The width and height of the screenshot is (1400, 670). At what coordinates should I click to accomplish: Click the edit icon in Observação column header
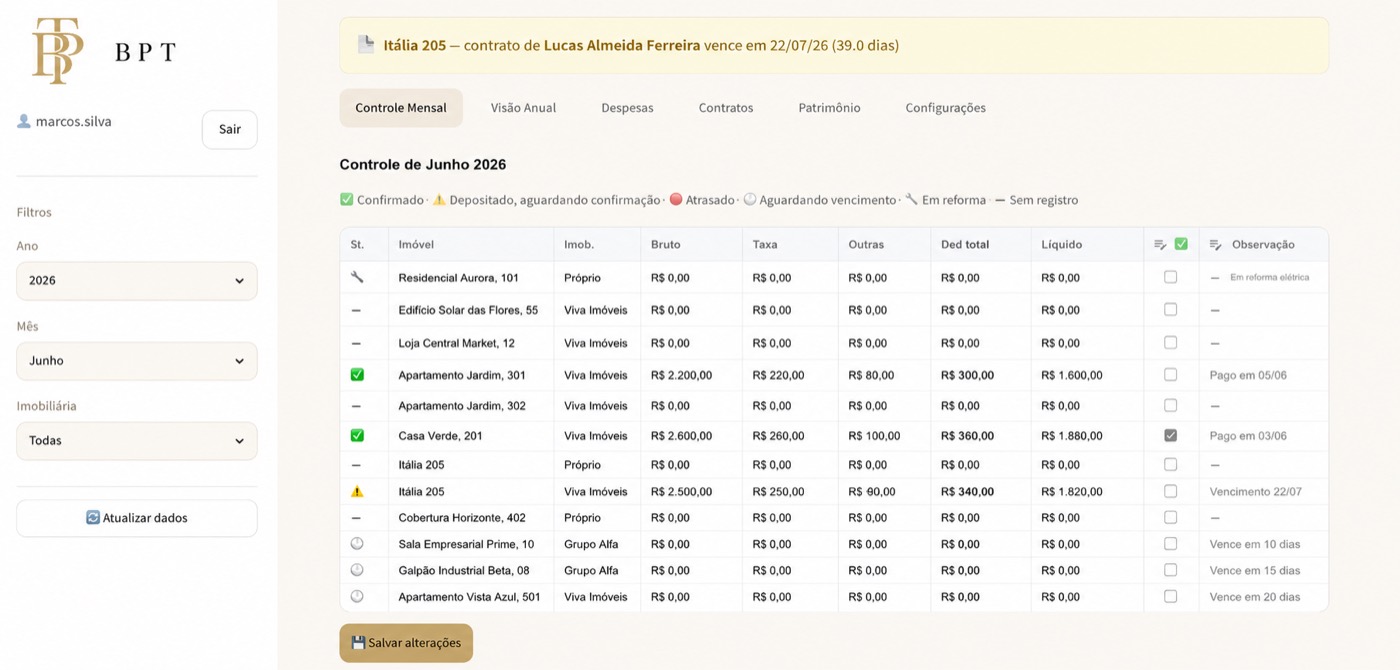(1216, 244)
